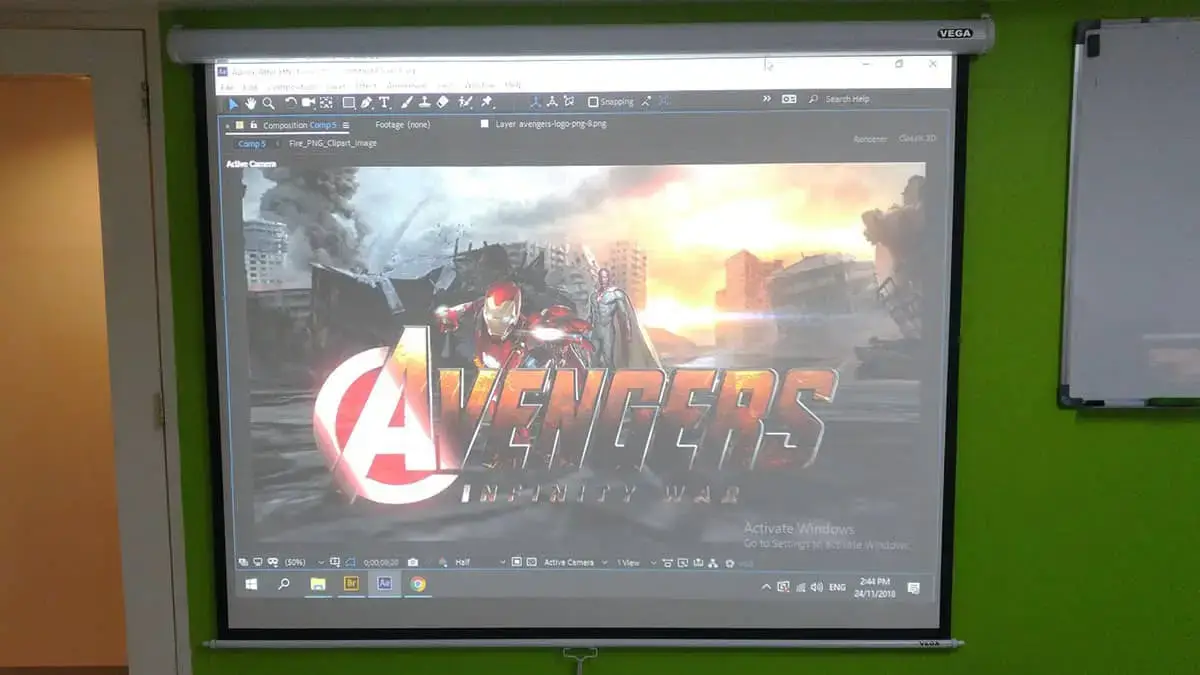Open the Show Channel color management icon
Image resolution: width=1200 pixels, height=675 pixels.
[x=443, y=562]
